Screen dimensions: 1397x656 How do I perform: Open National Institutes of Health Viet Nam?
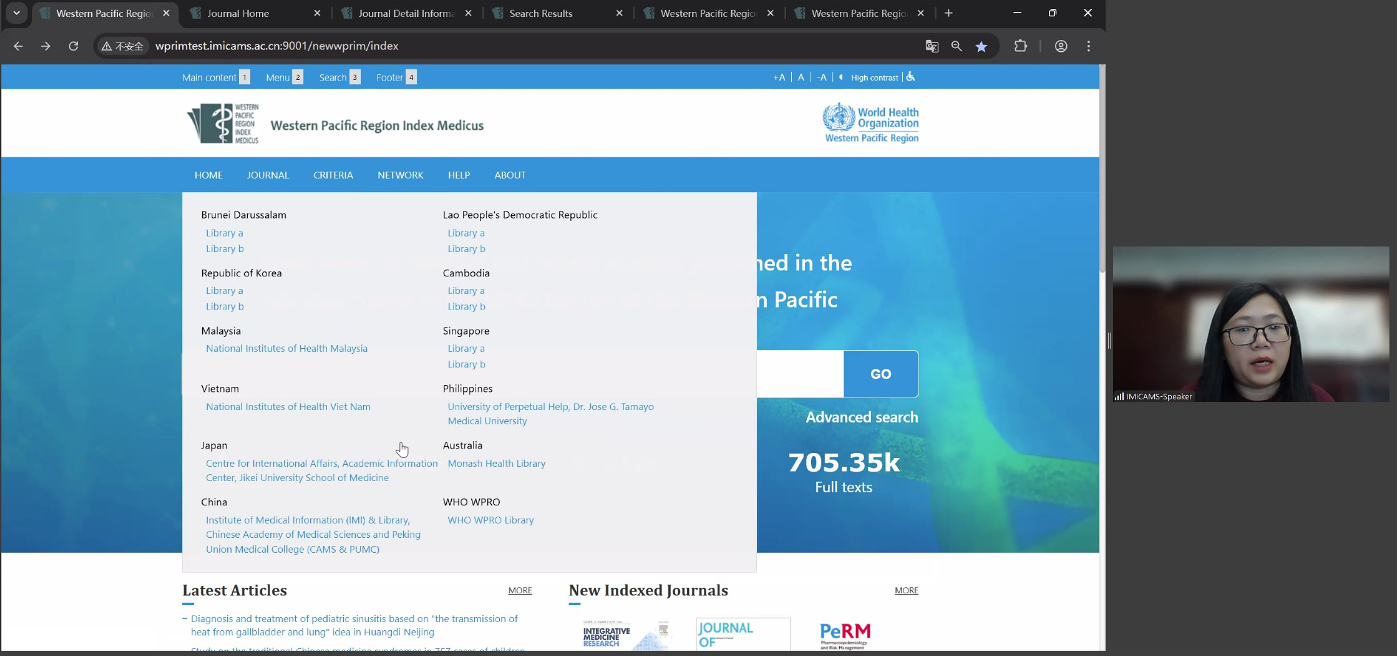(288, 407)
